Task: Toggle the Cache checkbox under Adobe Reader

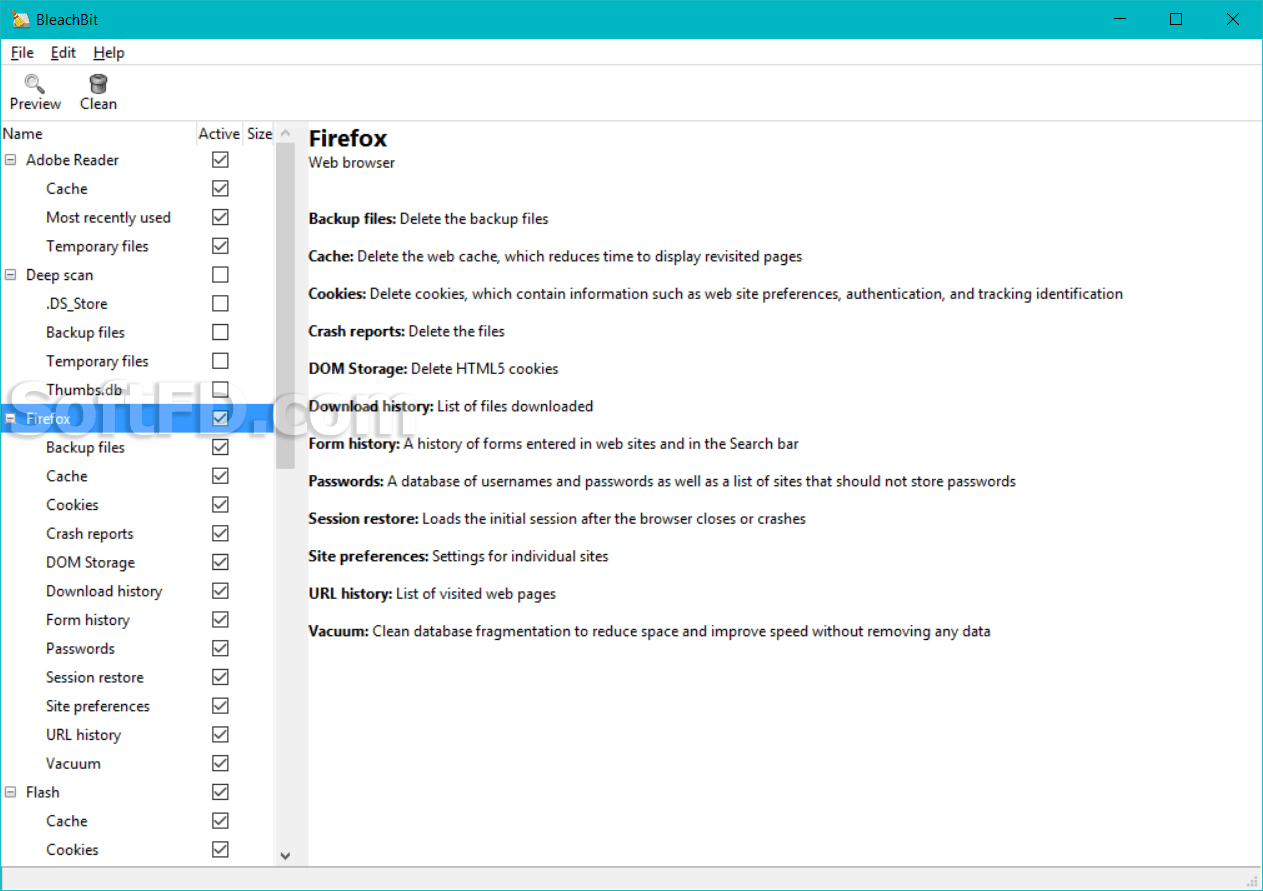Action: (220, 188)
